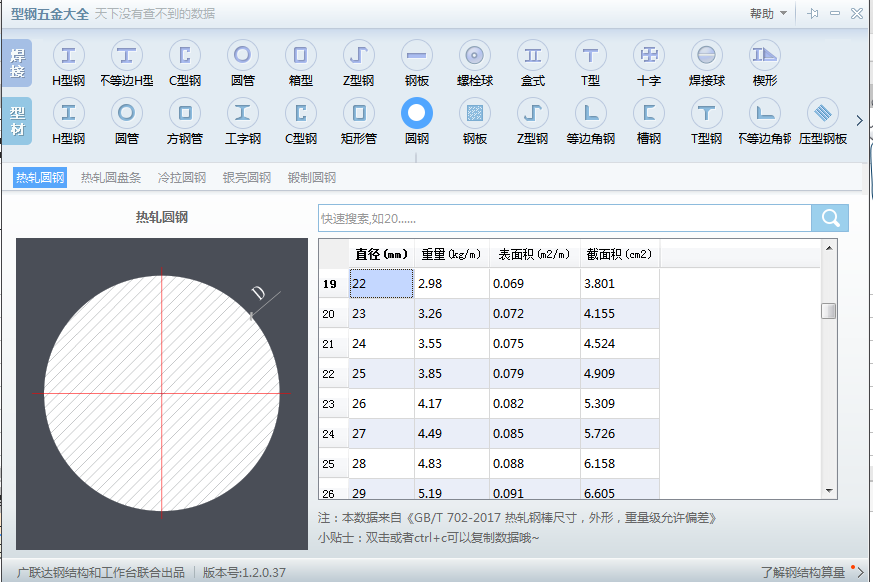
Task: Select surface area cell 0.075
Action: [534, 344]
